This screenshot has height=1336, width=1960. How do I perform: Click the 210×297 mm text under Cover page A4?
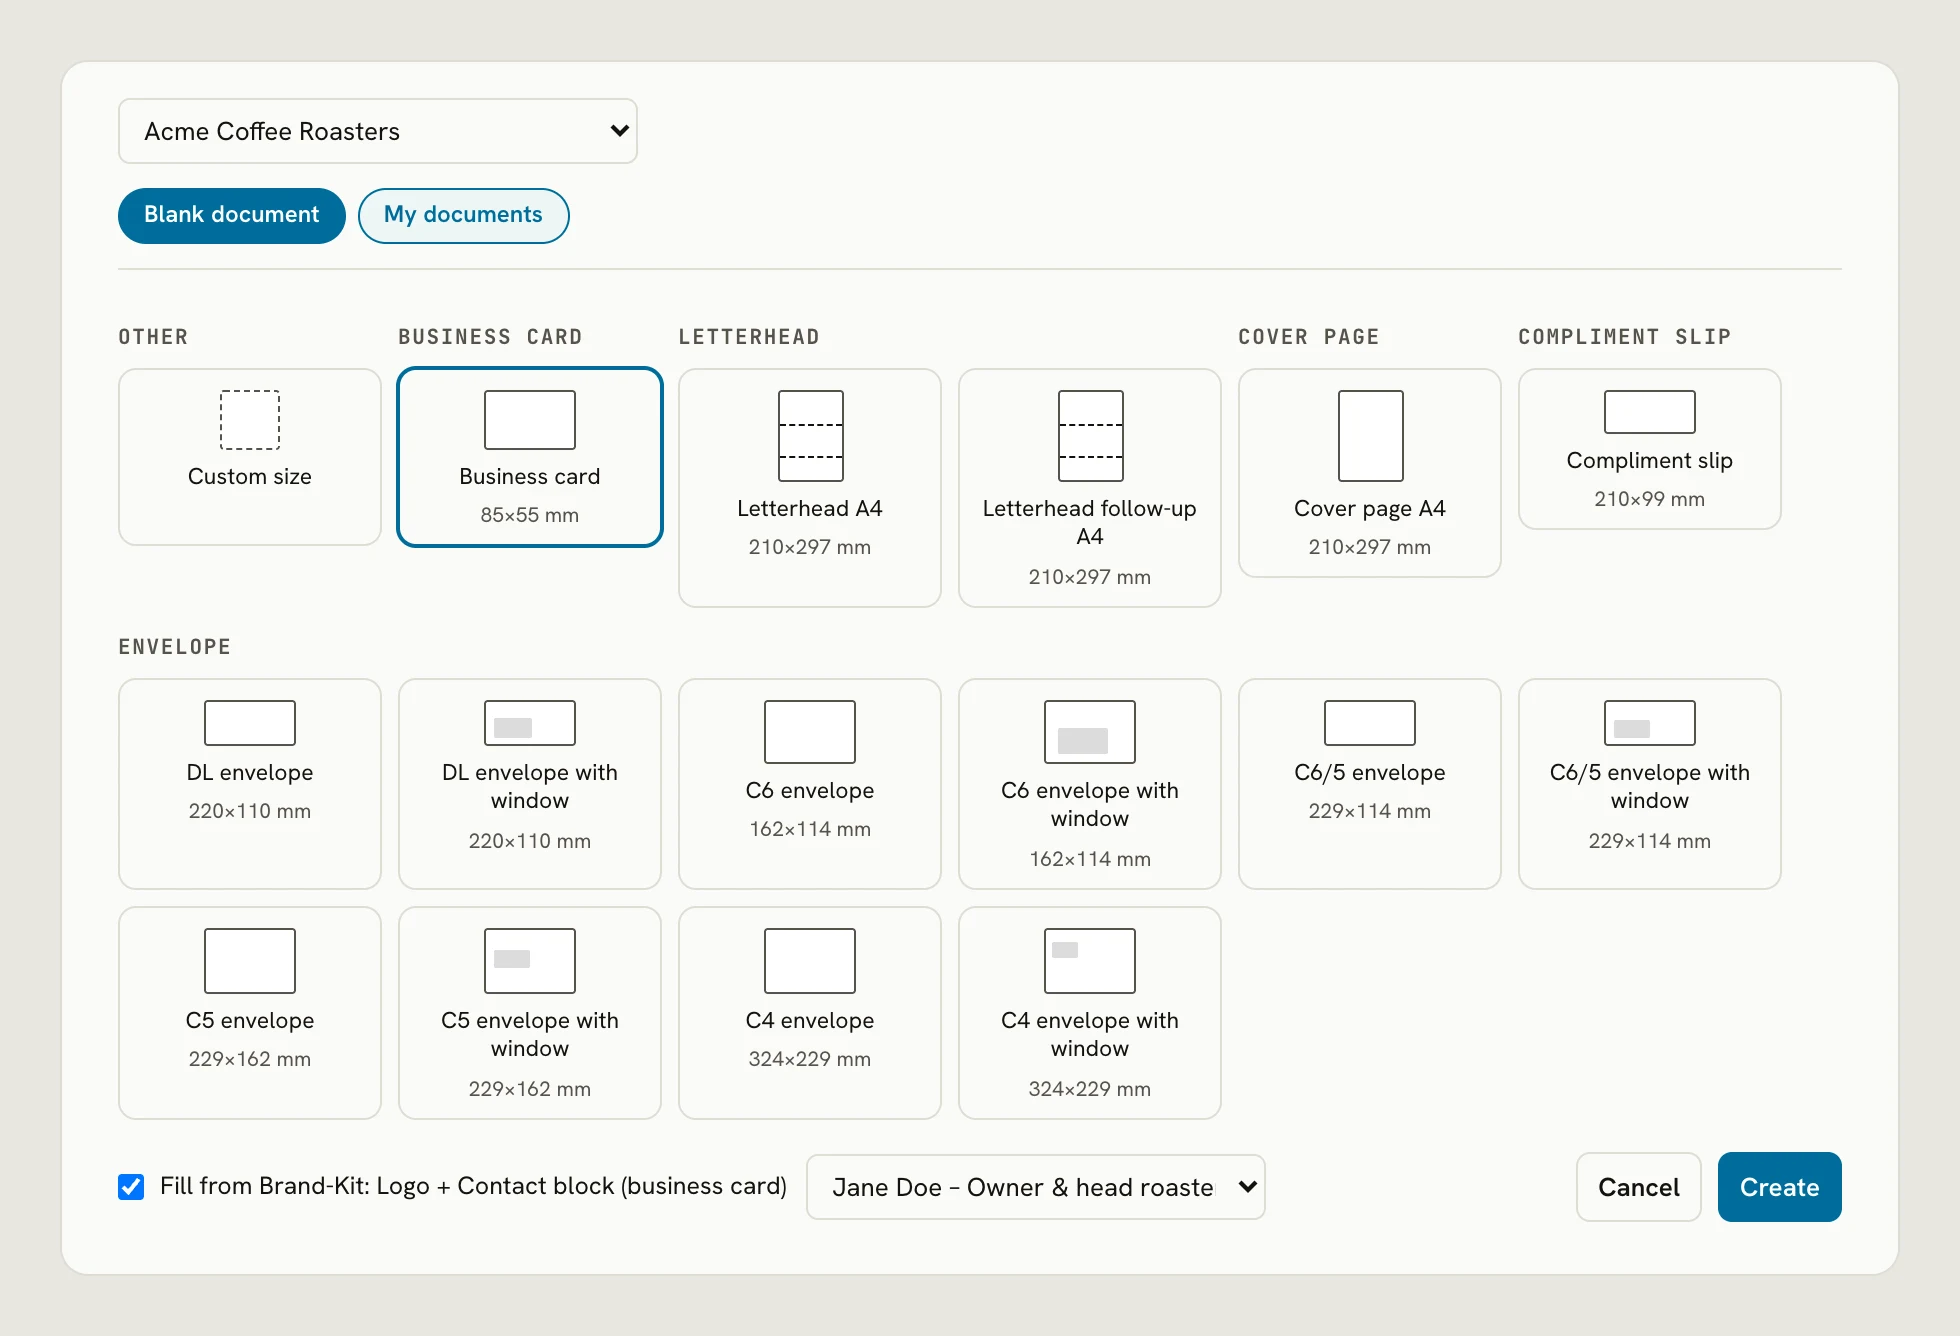tap(1370, 547)
